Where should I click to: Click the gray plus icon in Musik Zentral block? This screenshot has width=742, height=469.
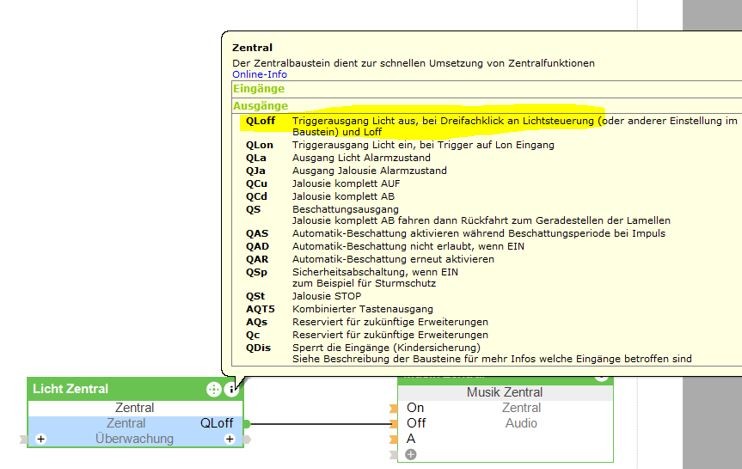tap(411, 455)
